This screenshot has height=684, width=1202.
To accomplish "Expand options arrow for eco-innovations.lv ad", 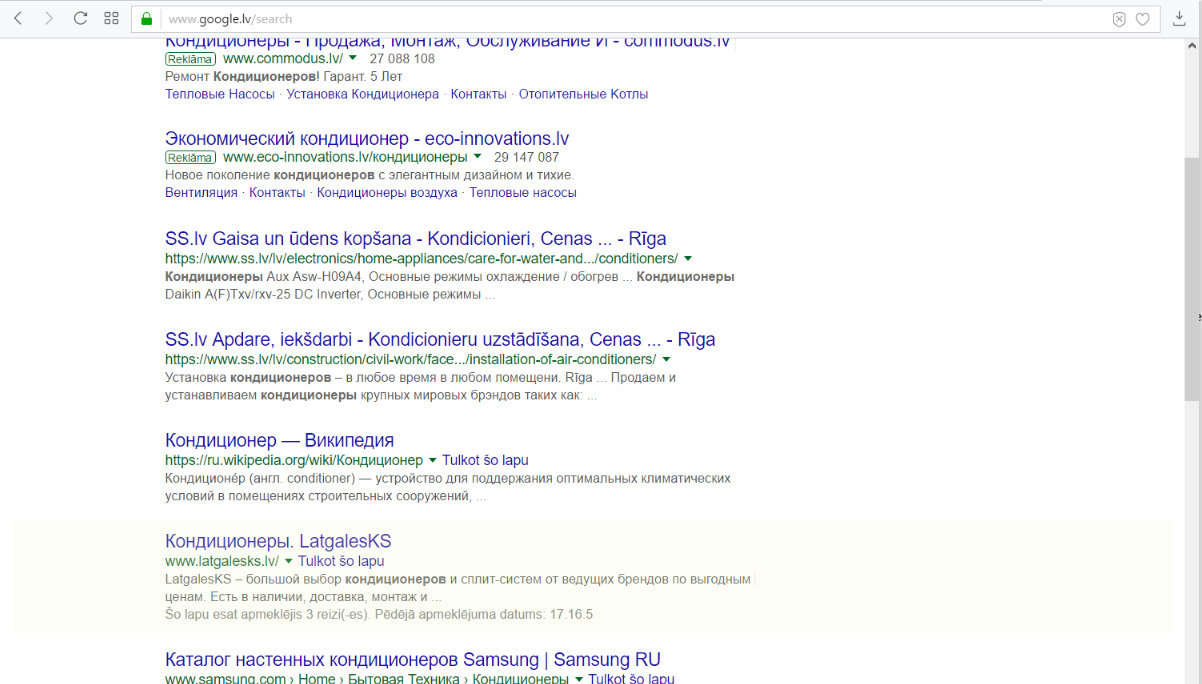I will 477,157.
